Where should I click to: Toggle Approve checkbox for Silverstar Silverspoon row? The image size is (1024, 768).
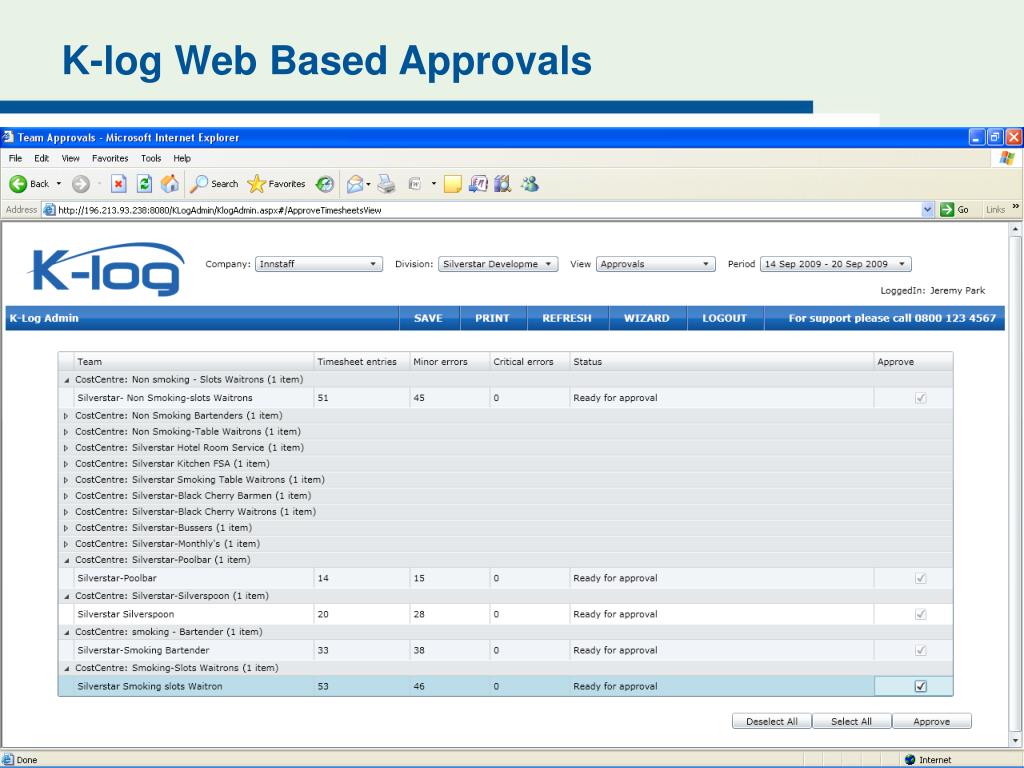tap(921, 614)
